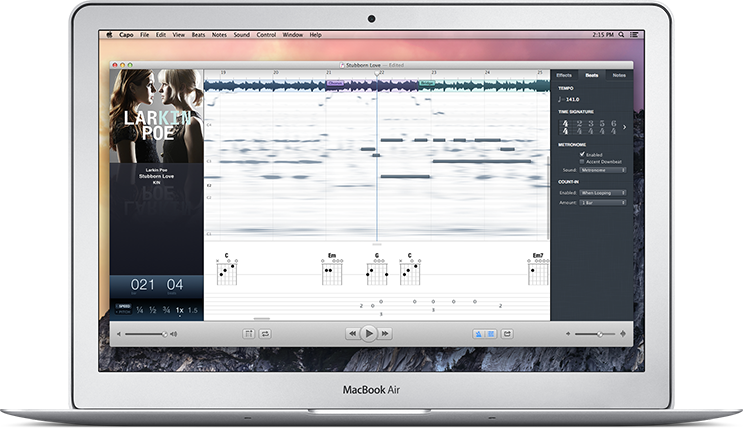Image resolution: width=743 pixels, height=429 pixels.
Task: Select the second C chord near G
Action: [x=410, y=270]
